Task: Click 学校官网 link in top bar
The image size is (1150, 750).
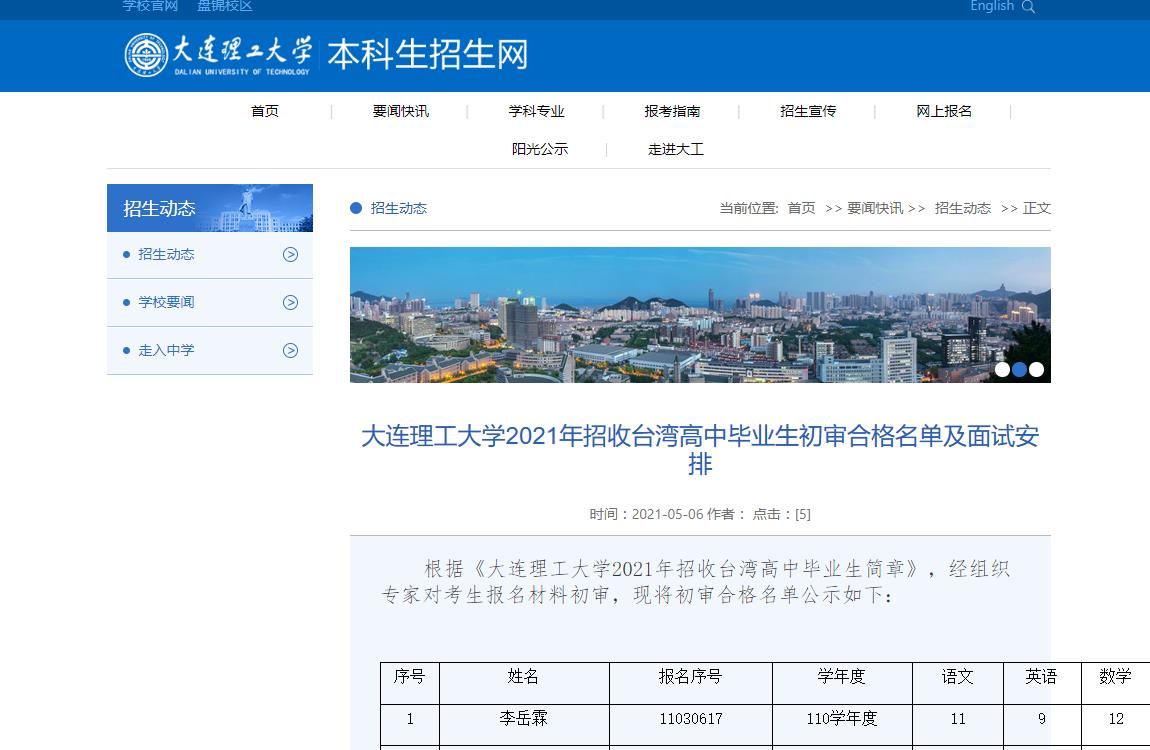Action: pyautogui.click(x=150, y=7)
